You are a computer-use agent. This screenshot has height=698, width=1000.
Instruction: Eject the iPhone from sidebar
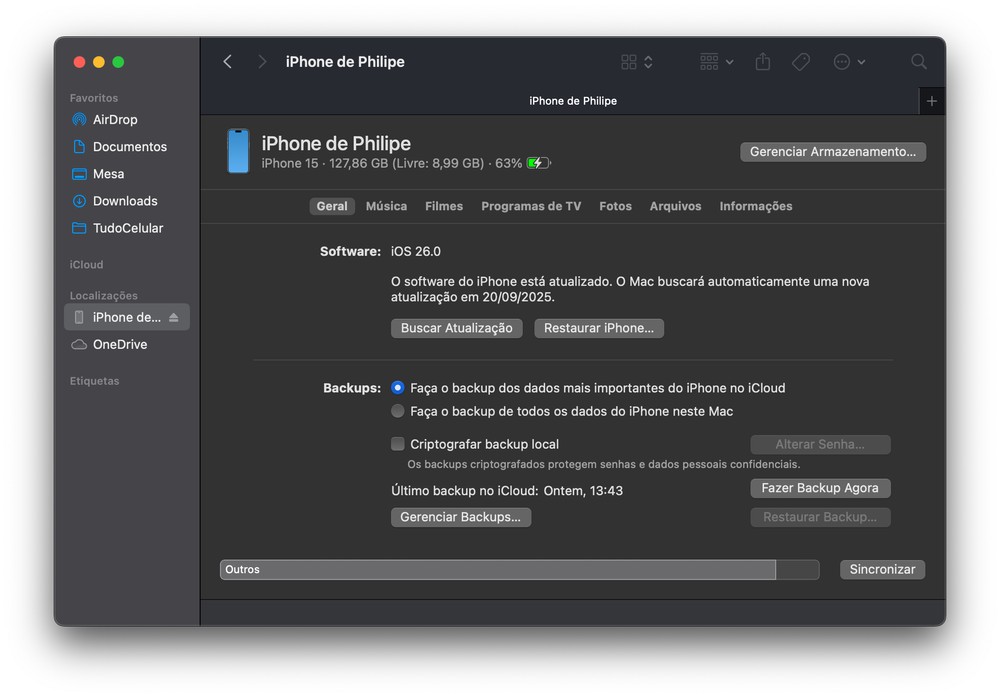tap(174, 318)
